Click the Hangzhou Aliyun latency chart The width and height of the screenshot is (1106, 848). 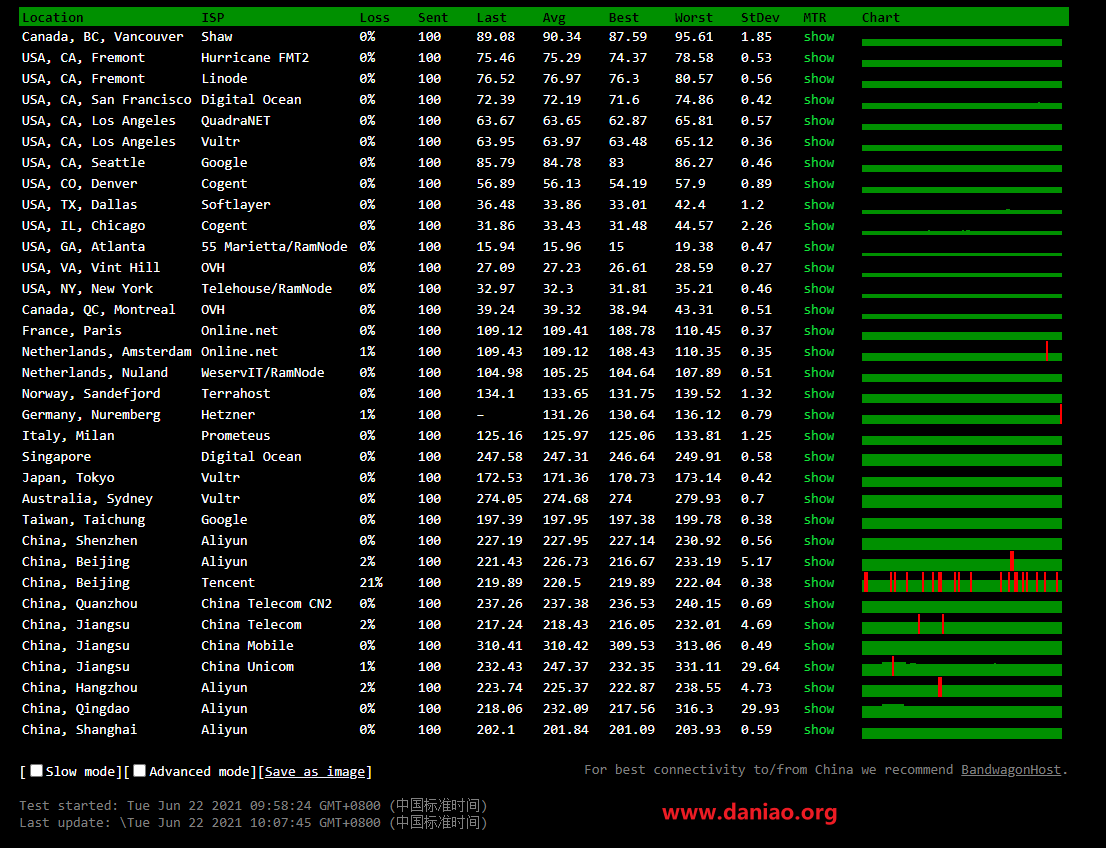[961, 688]
